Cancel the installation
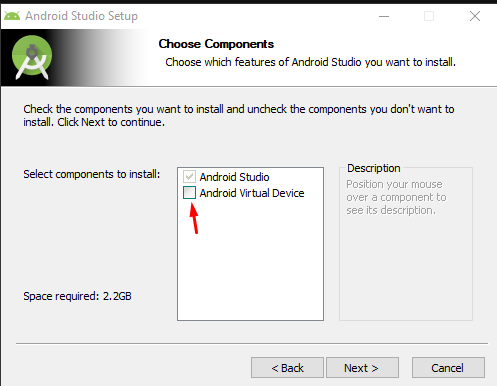Screen dimensions: 497x386 [x=448, y=368]
